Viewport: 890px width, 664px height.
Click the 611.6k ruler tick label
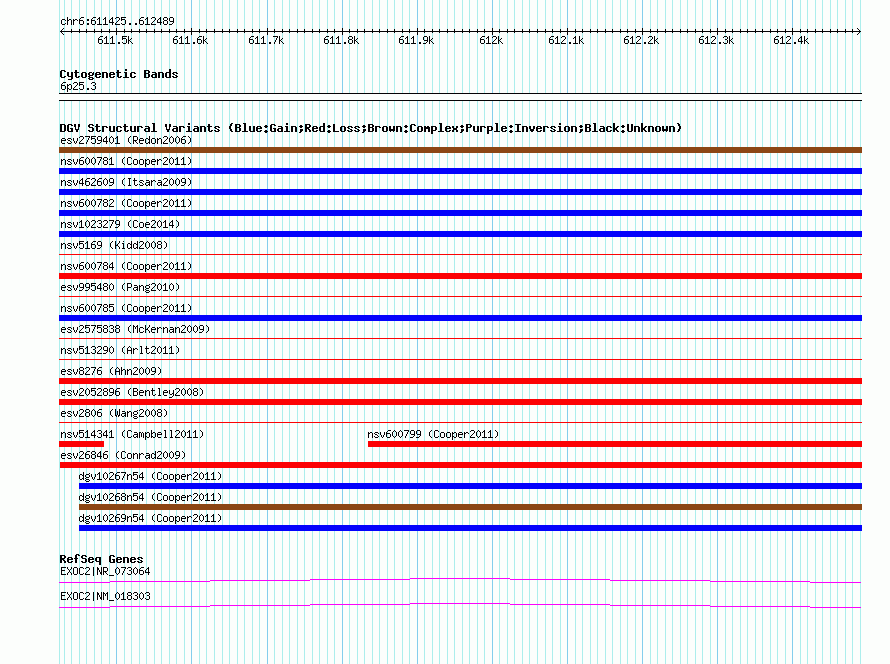point(190,40)
